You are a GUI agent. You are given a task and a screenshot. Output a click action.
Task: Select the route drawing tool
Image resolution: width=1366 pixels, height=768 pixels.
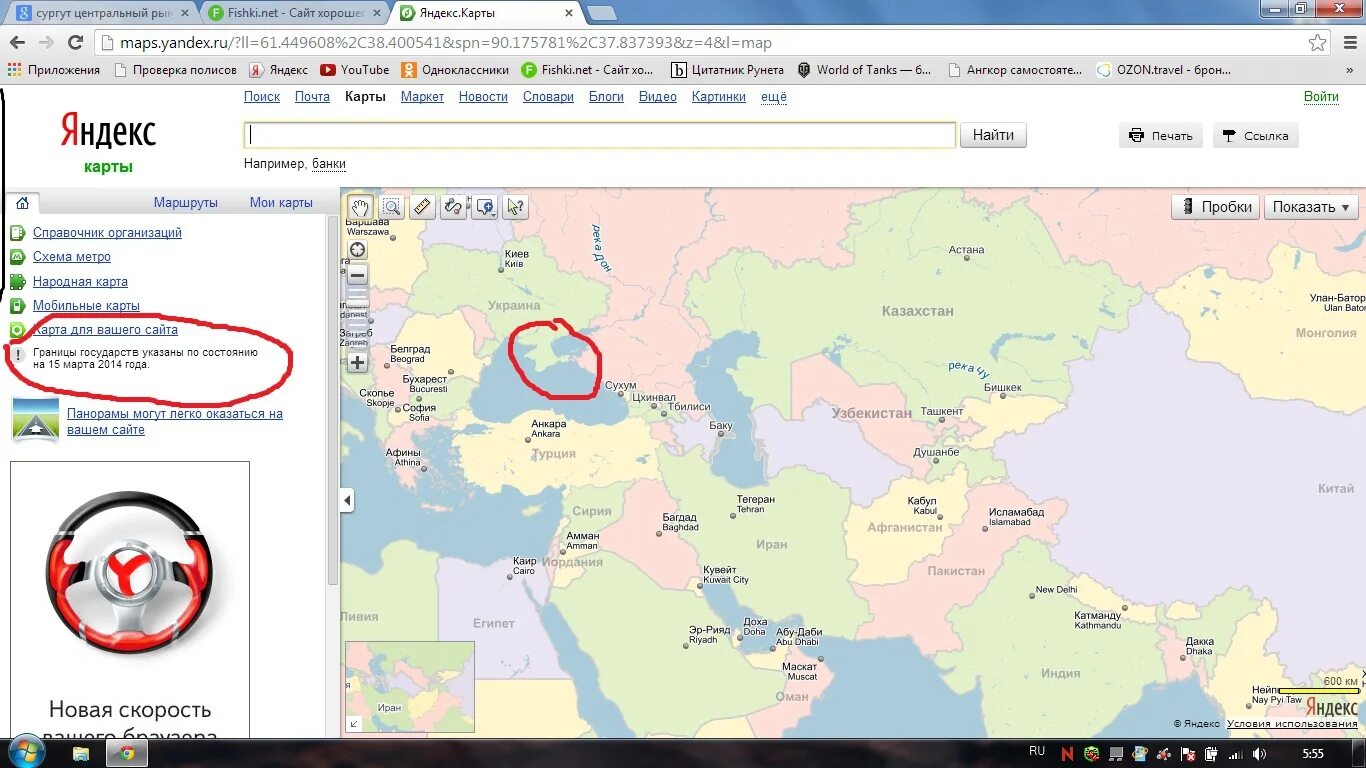tap(453, 207)
